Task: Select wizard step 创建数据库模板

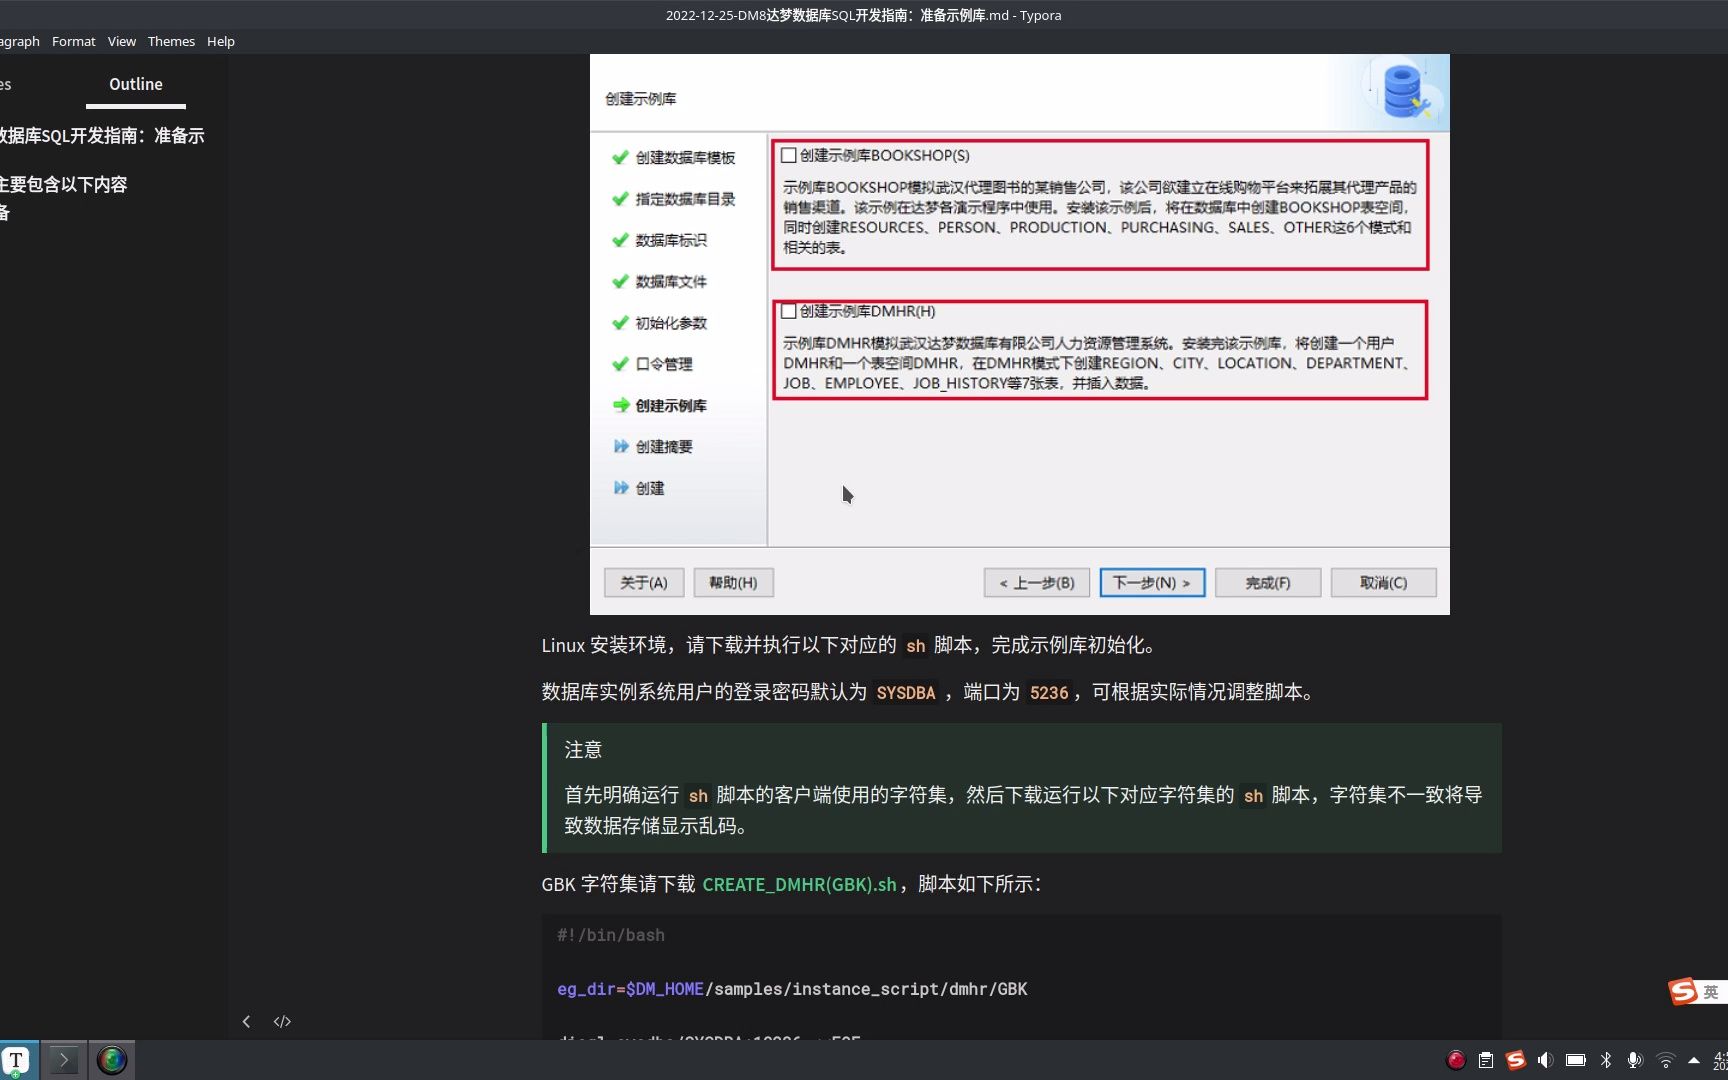Action: [685, 158]
